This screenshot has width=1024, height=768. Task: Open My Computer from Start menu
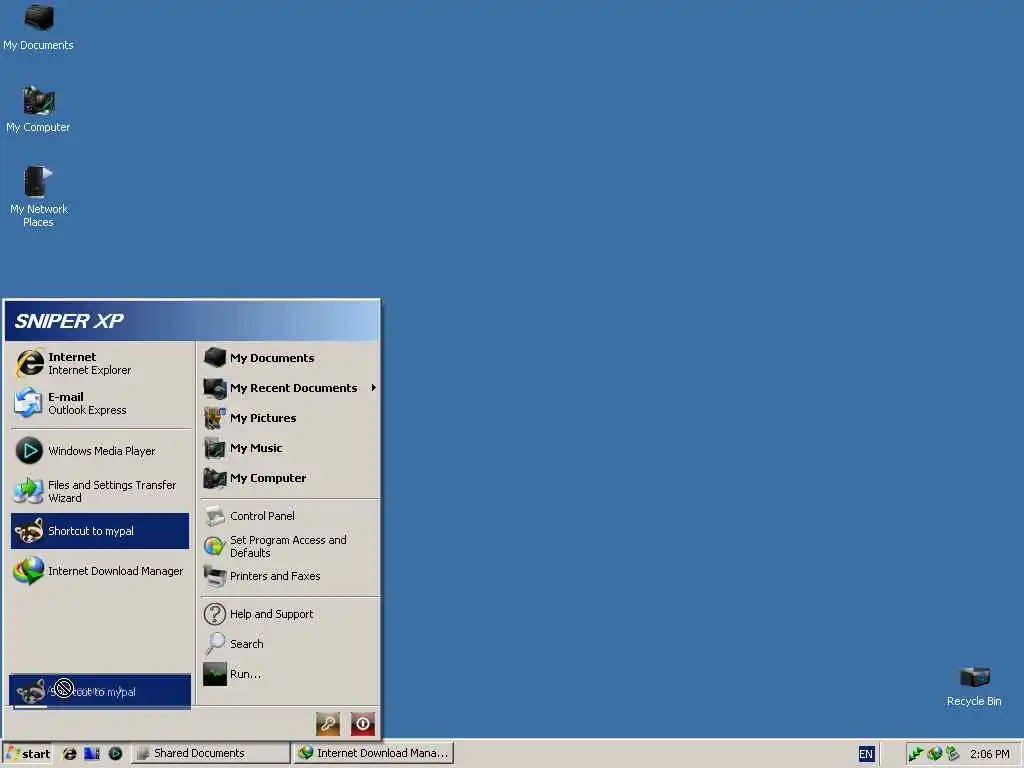click(290, 478)
